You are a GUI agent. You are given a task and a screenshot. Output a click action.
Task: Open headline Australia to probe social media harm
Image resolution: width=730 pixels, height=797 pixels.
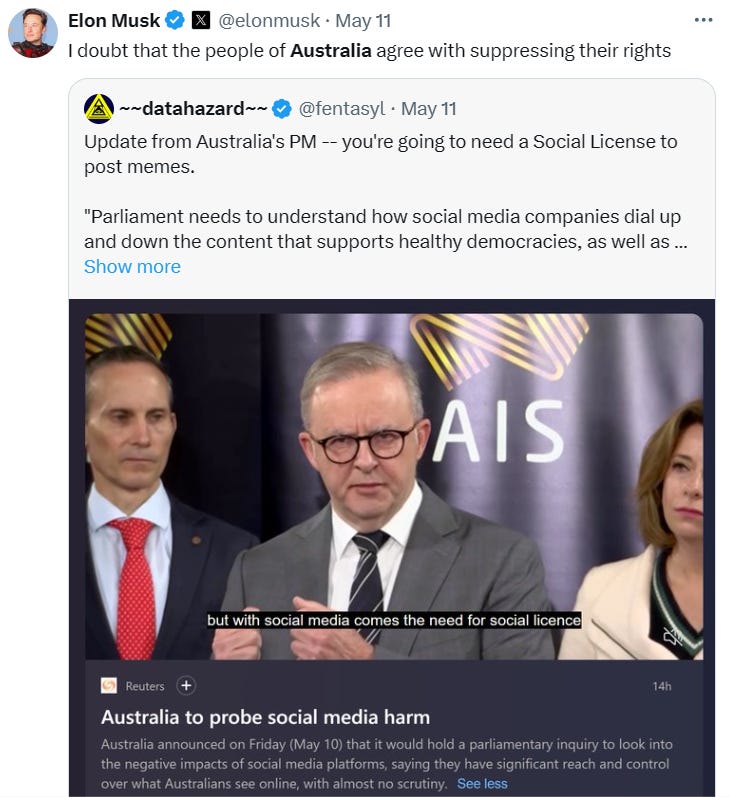tap(265, 717)
